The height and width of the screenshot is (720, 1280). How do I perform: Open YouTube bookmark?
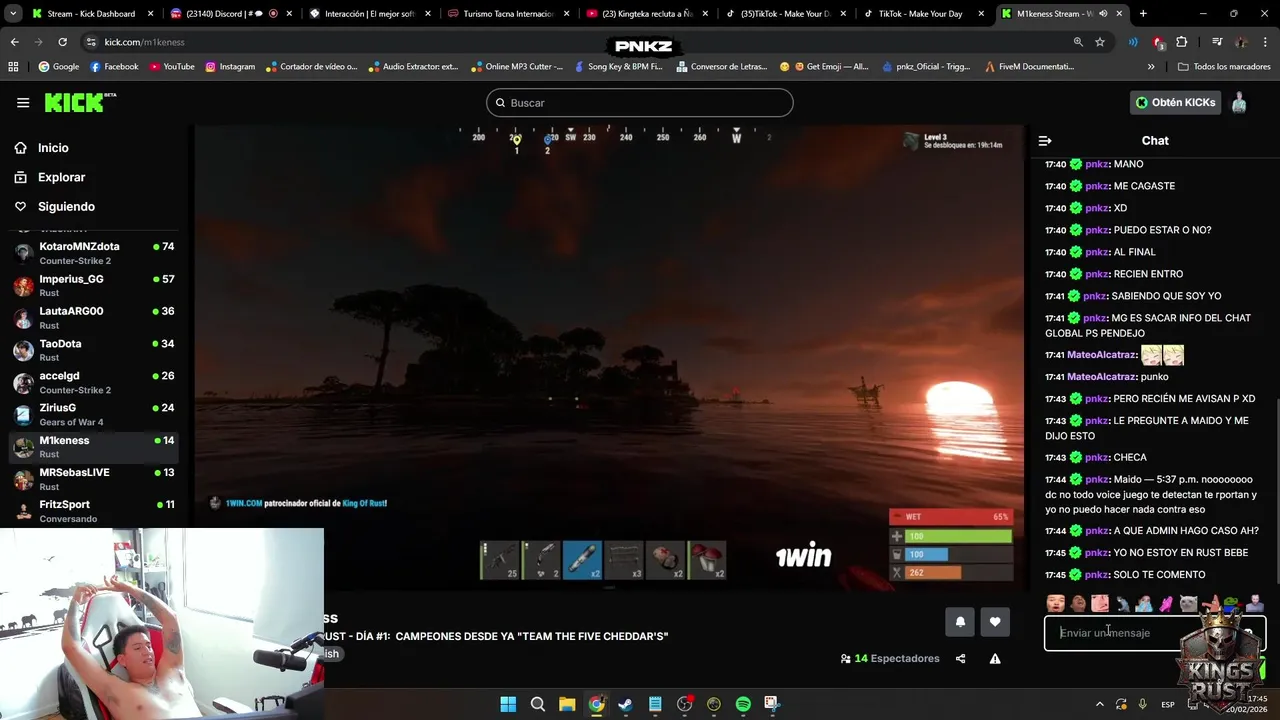pyautogui.click(x=172, y=67)
